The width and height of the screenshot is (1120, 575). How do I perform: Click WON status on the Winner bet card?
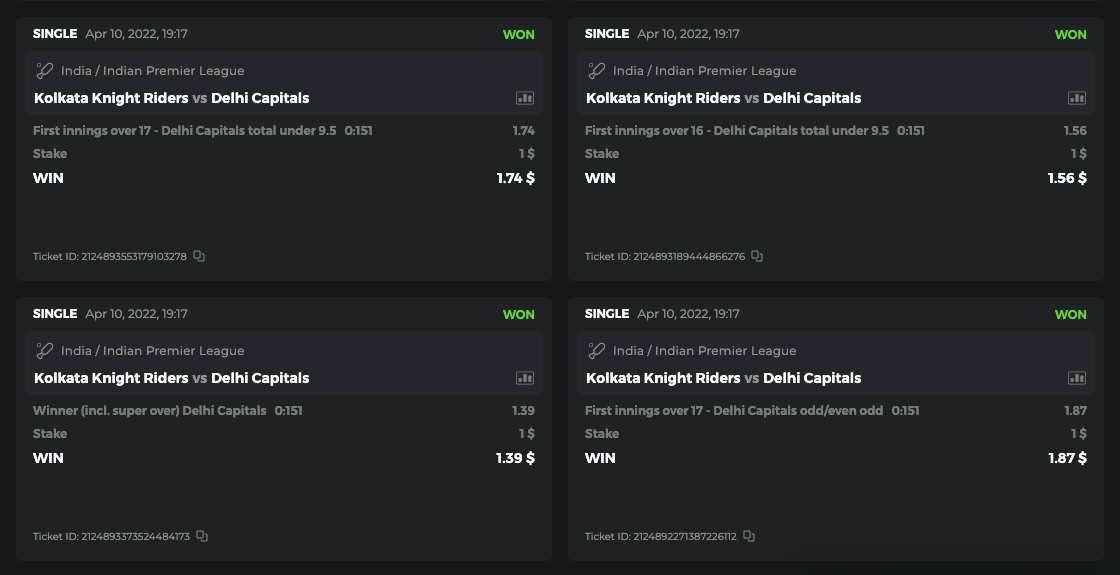pyautogui.click(x=518, y=314)
